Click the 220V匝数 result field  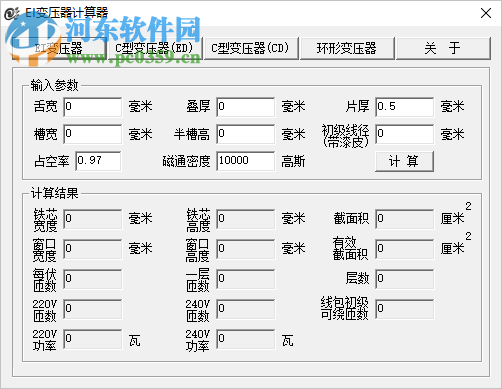tap(93, 309)
